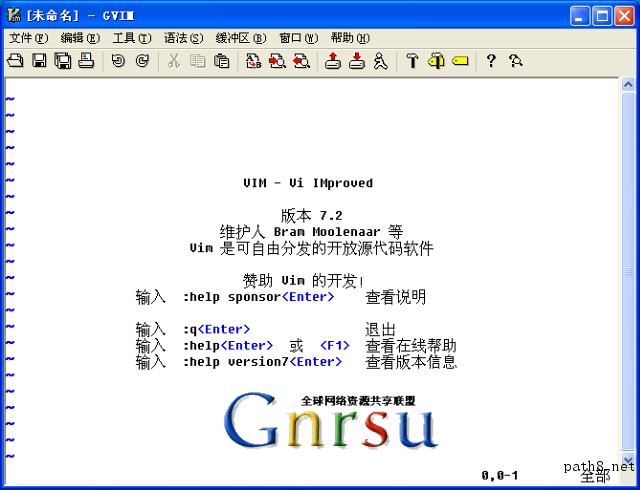Open the 文件(F) menu

point(29,38)
